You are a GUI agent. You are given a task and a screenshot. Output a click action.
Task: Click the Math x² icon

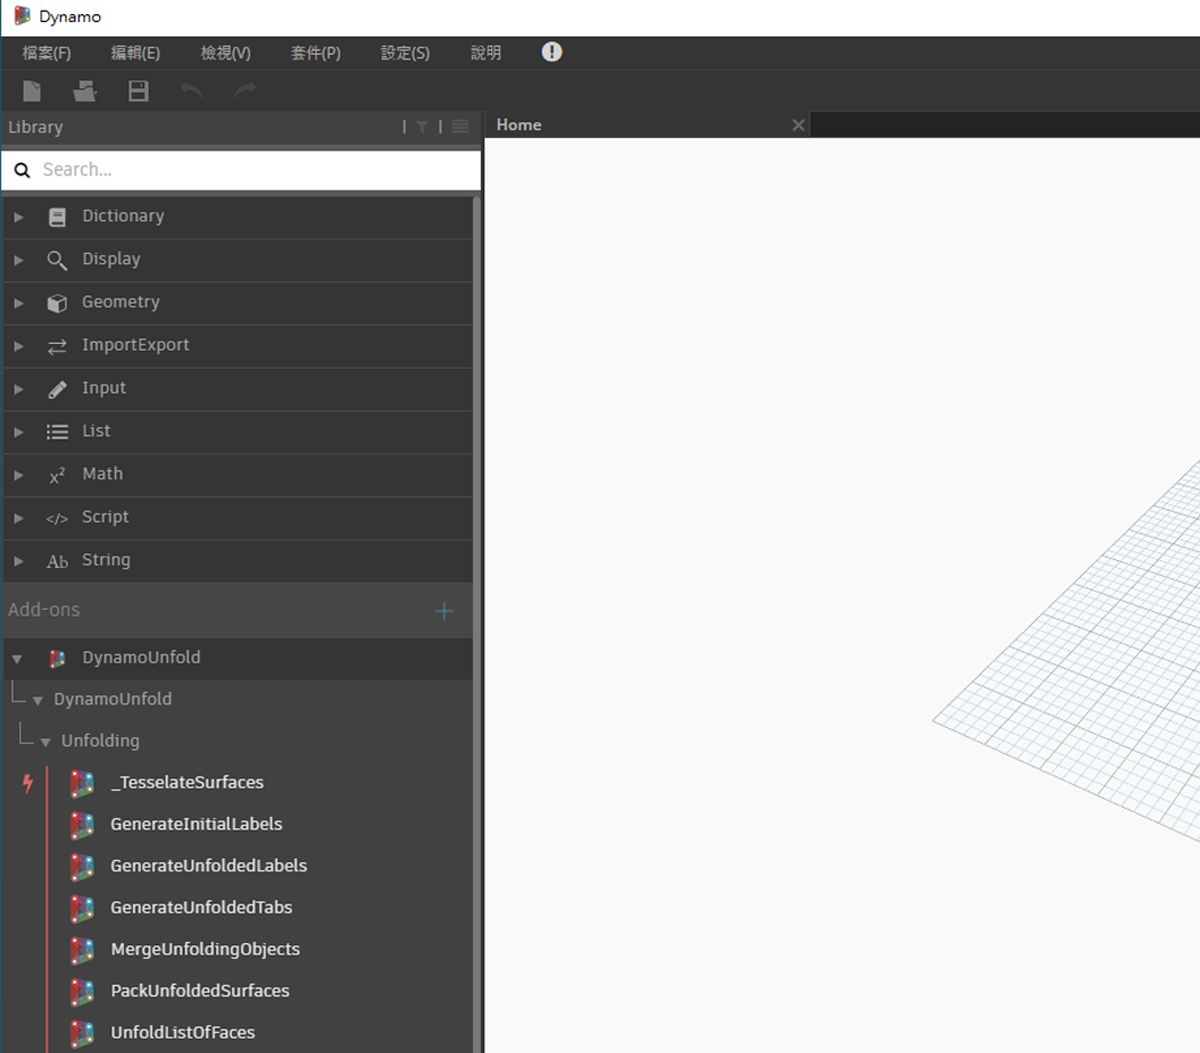click(57, 475)
